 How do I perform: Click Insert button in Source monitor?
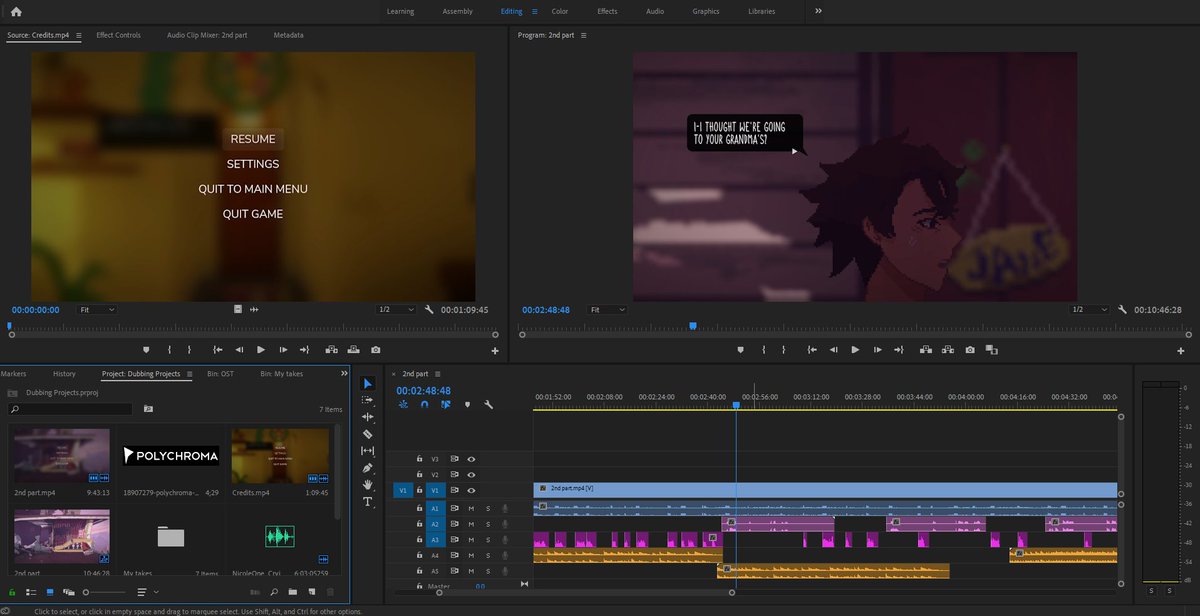point(330,350)
